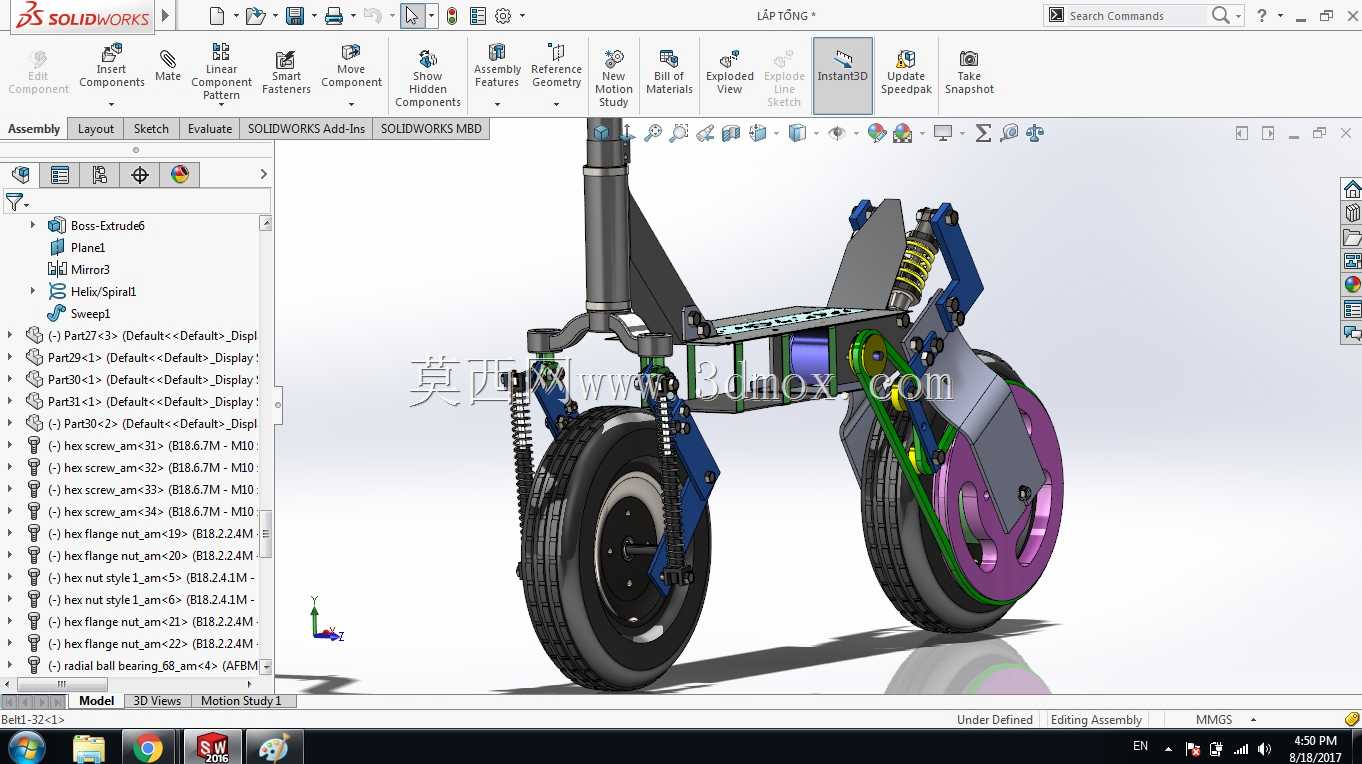Expand the Part29<1> component node
Image resolution: width=1362 pixels, height=764 pixels.
point(10,358)
